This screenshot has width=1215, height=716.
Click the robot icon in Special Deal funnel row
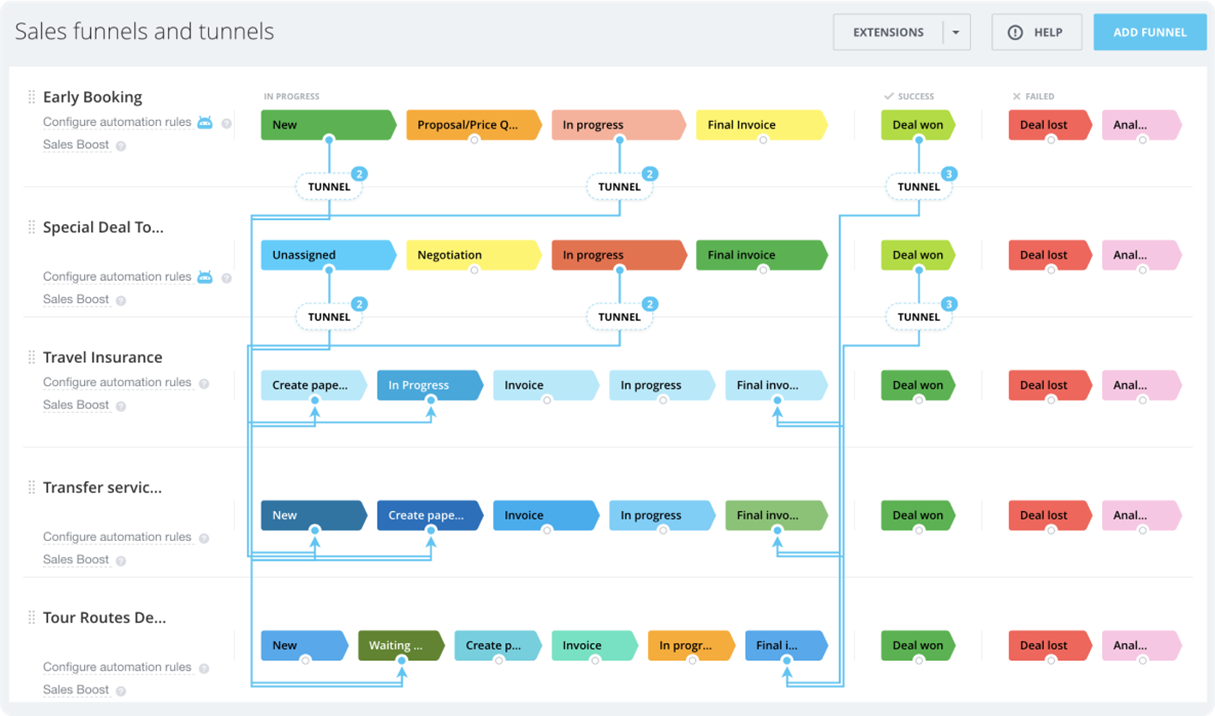click(x=205, y=277)
